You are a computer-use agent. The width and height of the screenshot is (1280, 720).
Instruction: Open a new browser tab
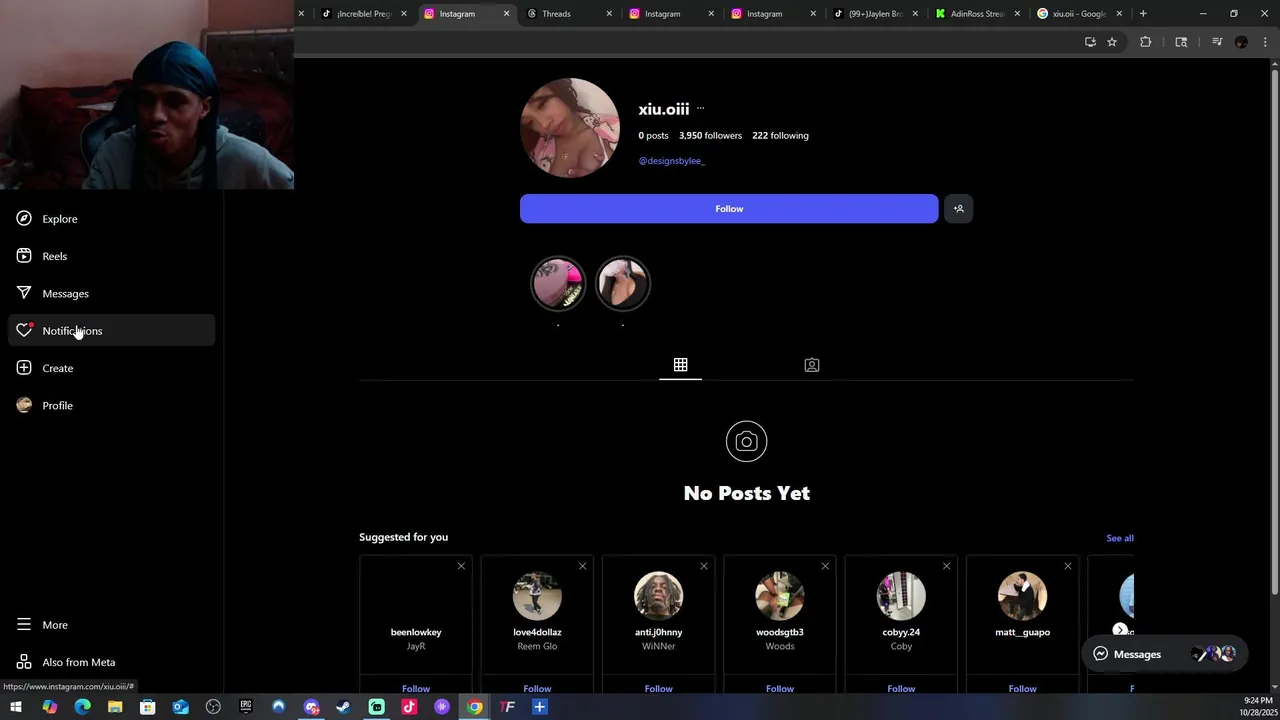click(1143, 14)
